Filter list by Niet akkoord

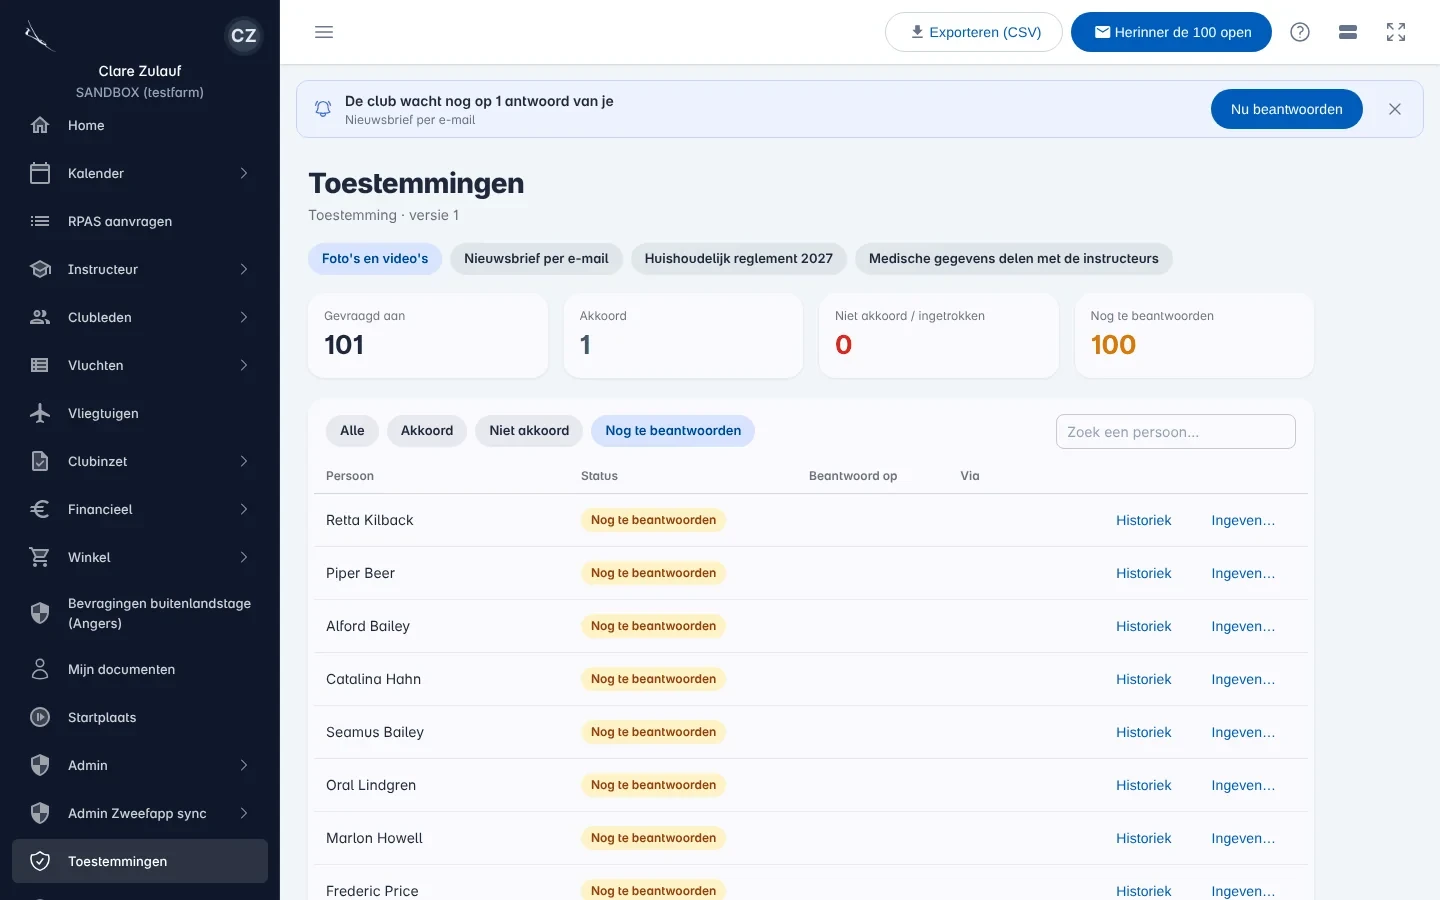(x=529, y=431)
